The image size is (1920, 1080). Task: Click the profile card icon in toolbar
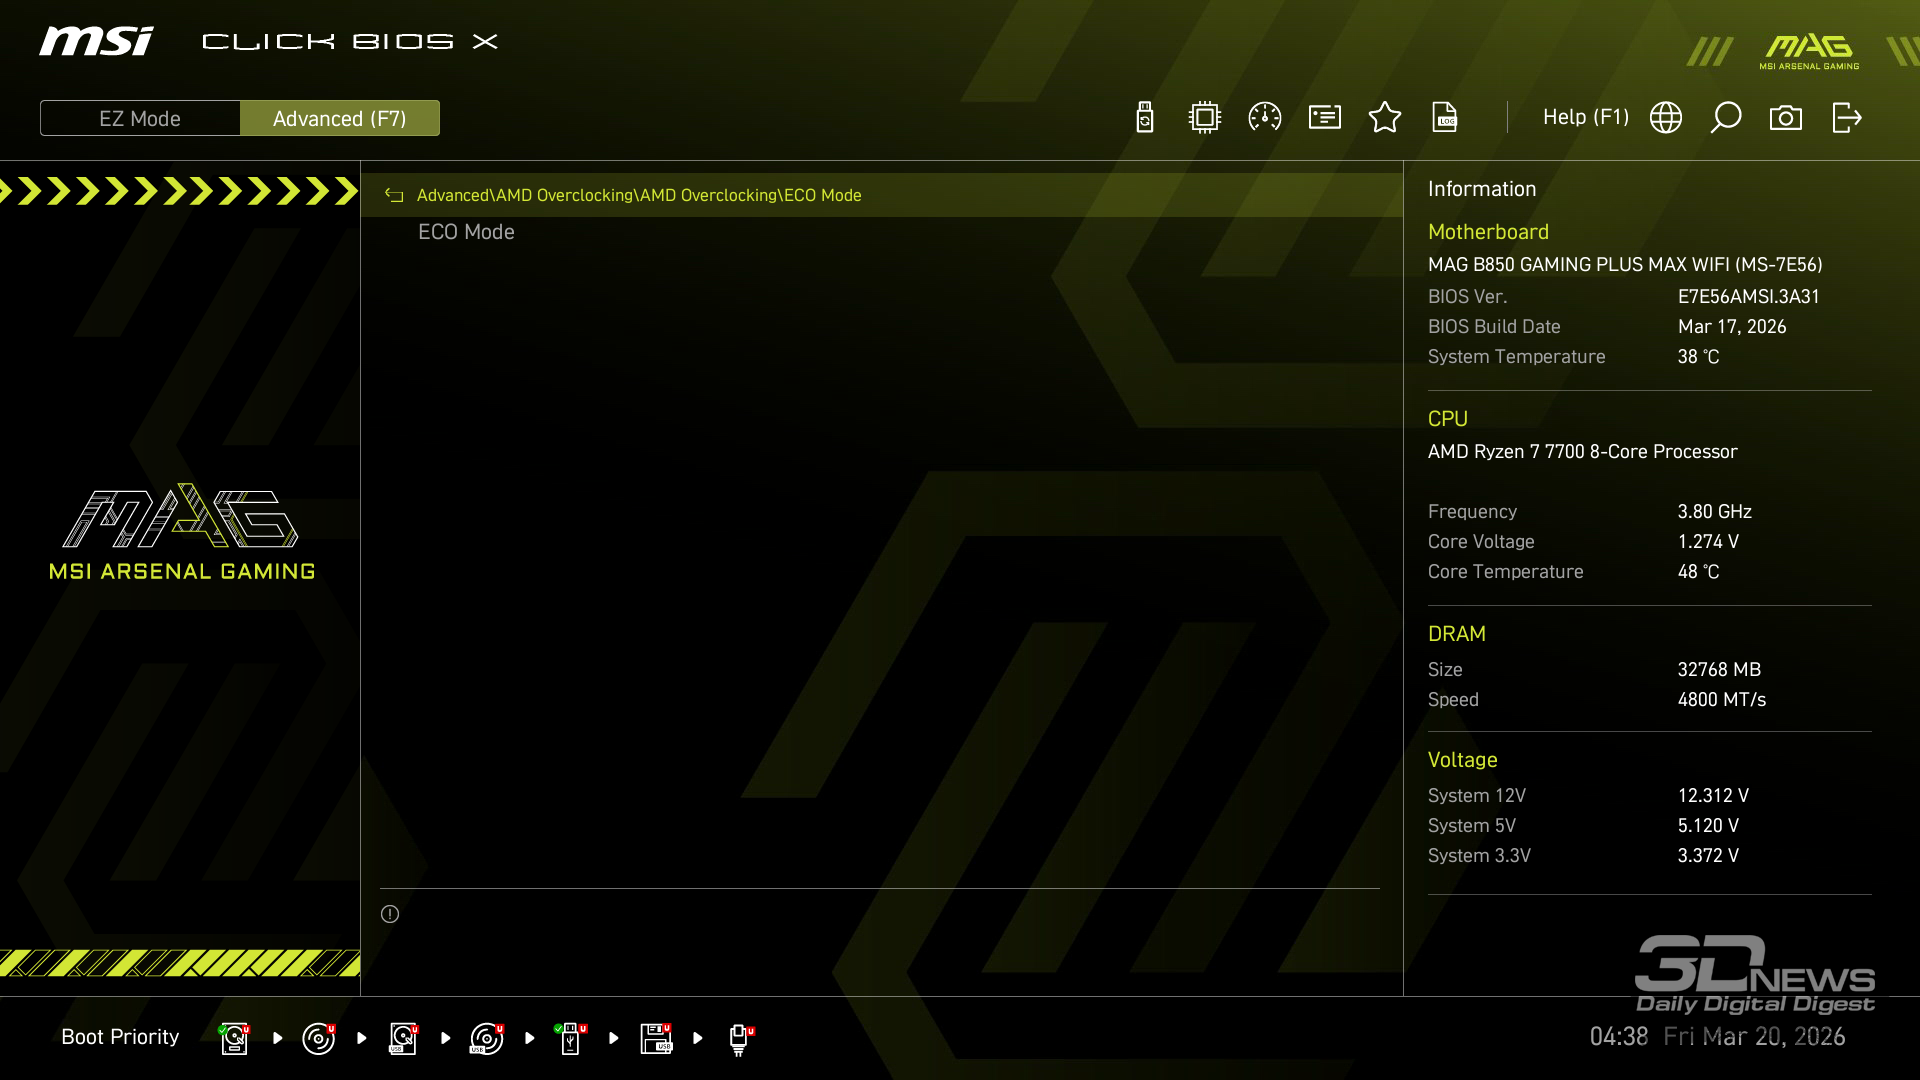[1325, 118]
